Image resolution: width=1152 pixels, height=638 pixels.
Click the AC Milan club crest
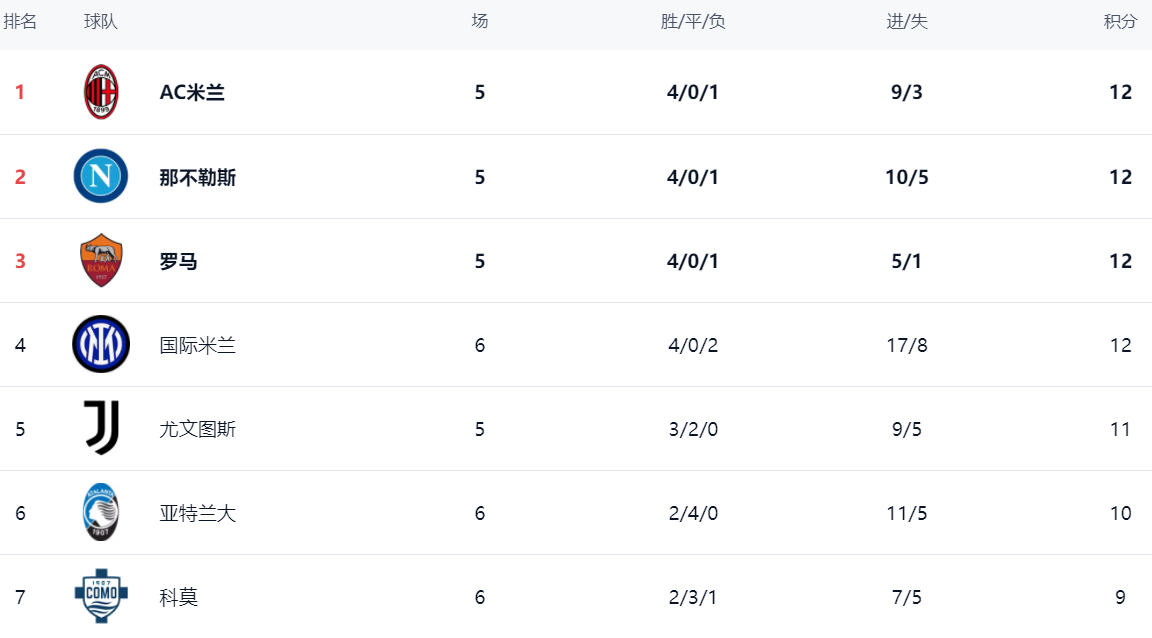click(101, 92)
